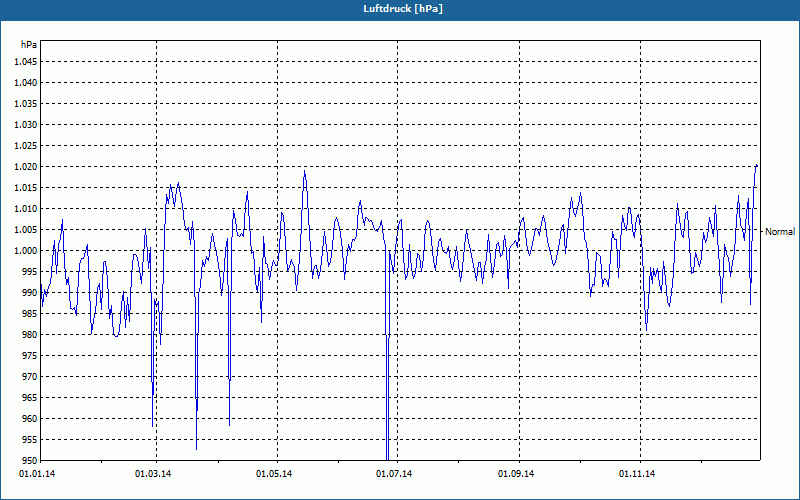Select the 1.025 y-axis label

tap(26, 145)
